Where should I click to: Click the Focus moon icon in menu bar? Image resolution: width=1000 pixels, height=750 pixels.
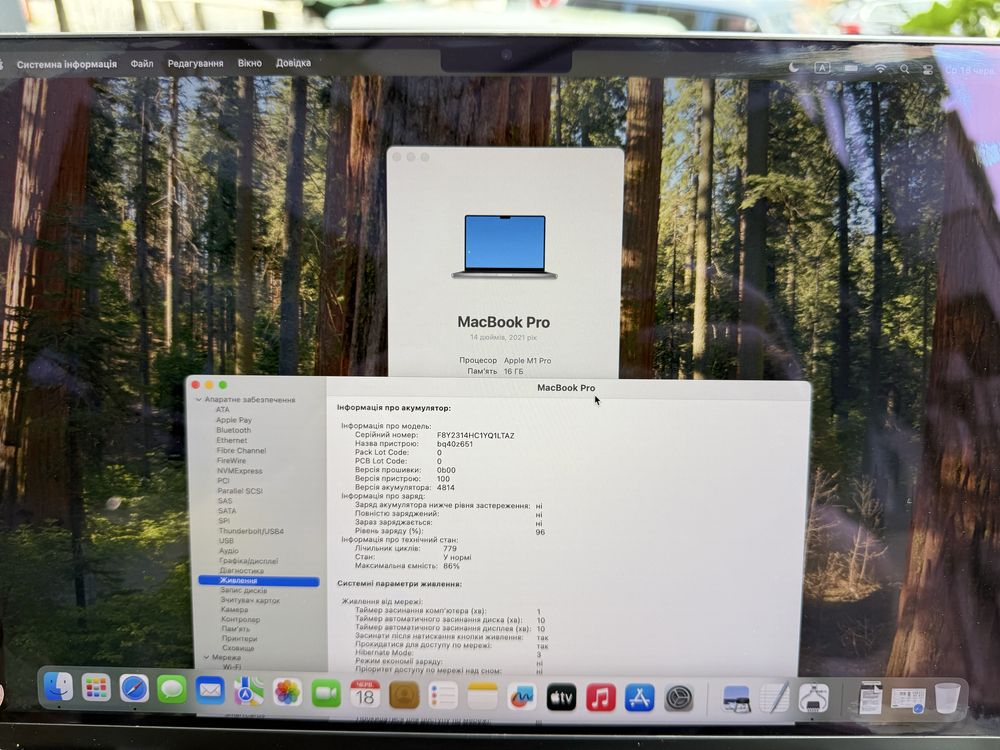793,67
